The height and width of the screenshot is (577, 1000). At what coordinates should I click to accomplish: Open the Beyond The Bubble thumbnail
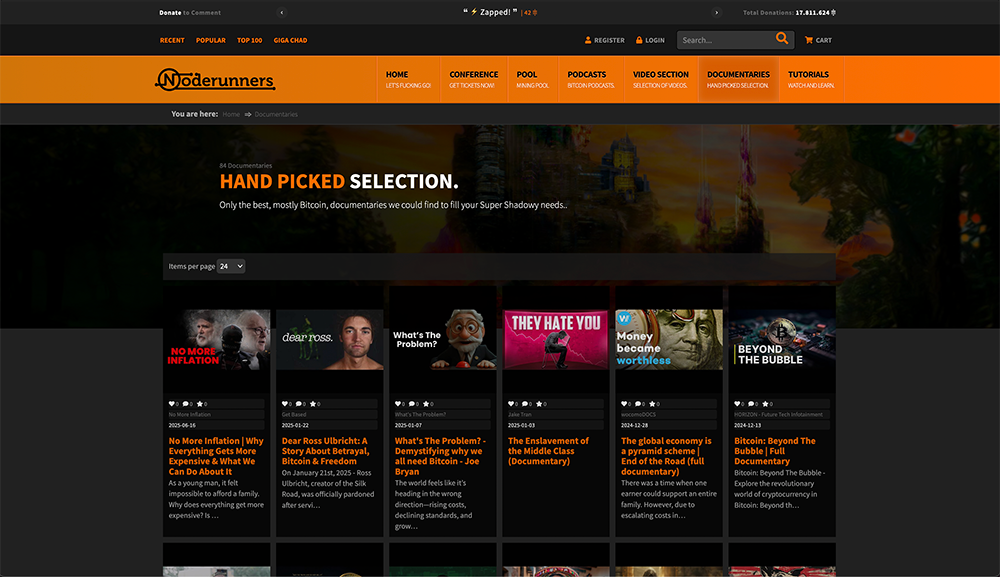pos(781,340)
